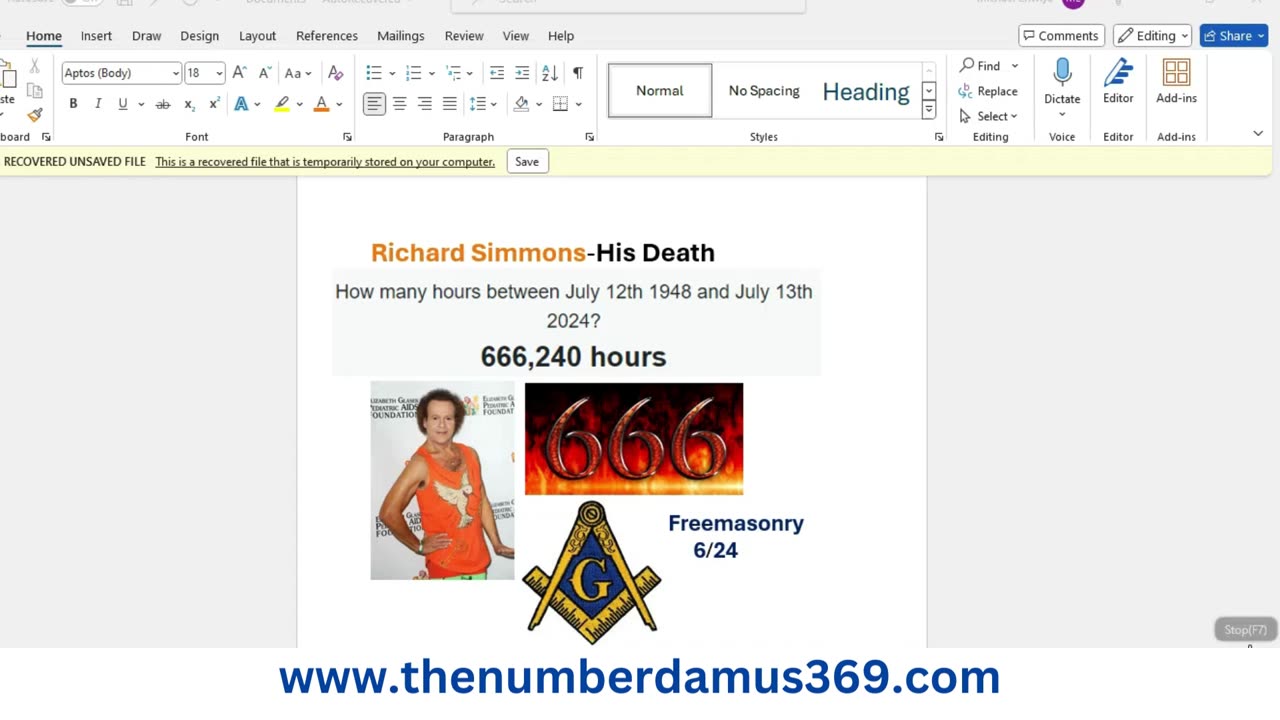This screenshot has width=1280, height=720.
Task: Click the Decrease Indent icon
Action: [497, 73]
